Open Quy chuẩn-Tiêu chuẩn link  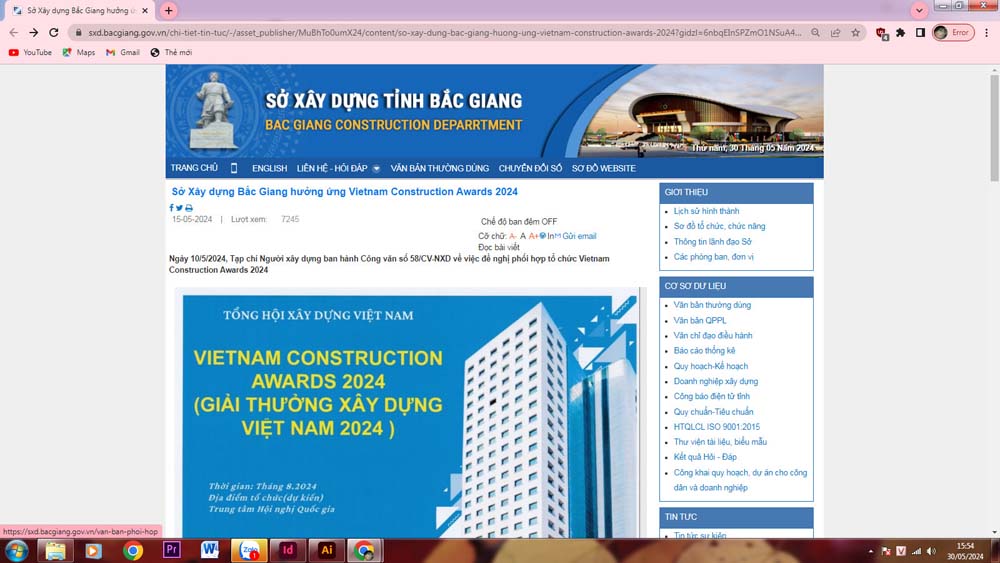click(x=713, y=412)
